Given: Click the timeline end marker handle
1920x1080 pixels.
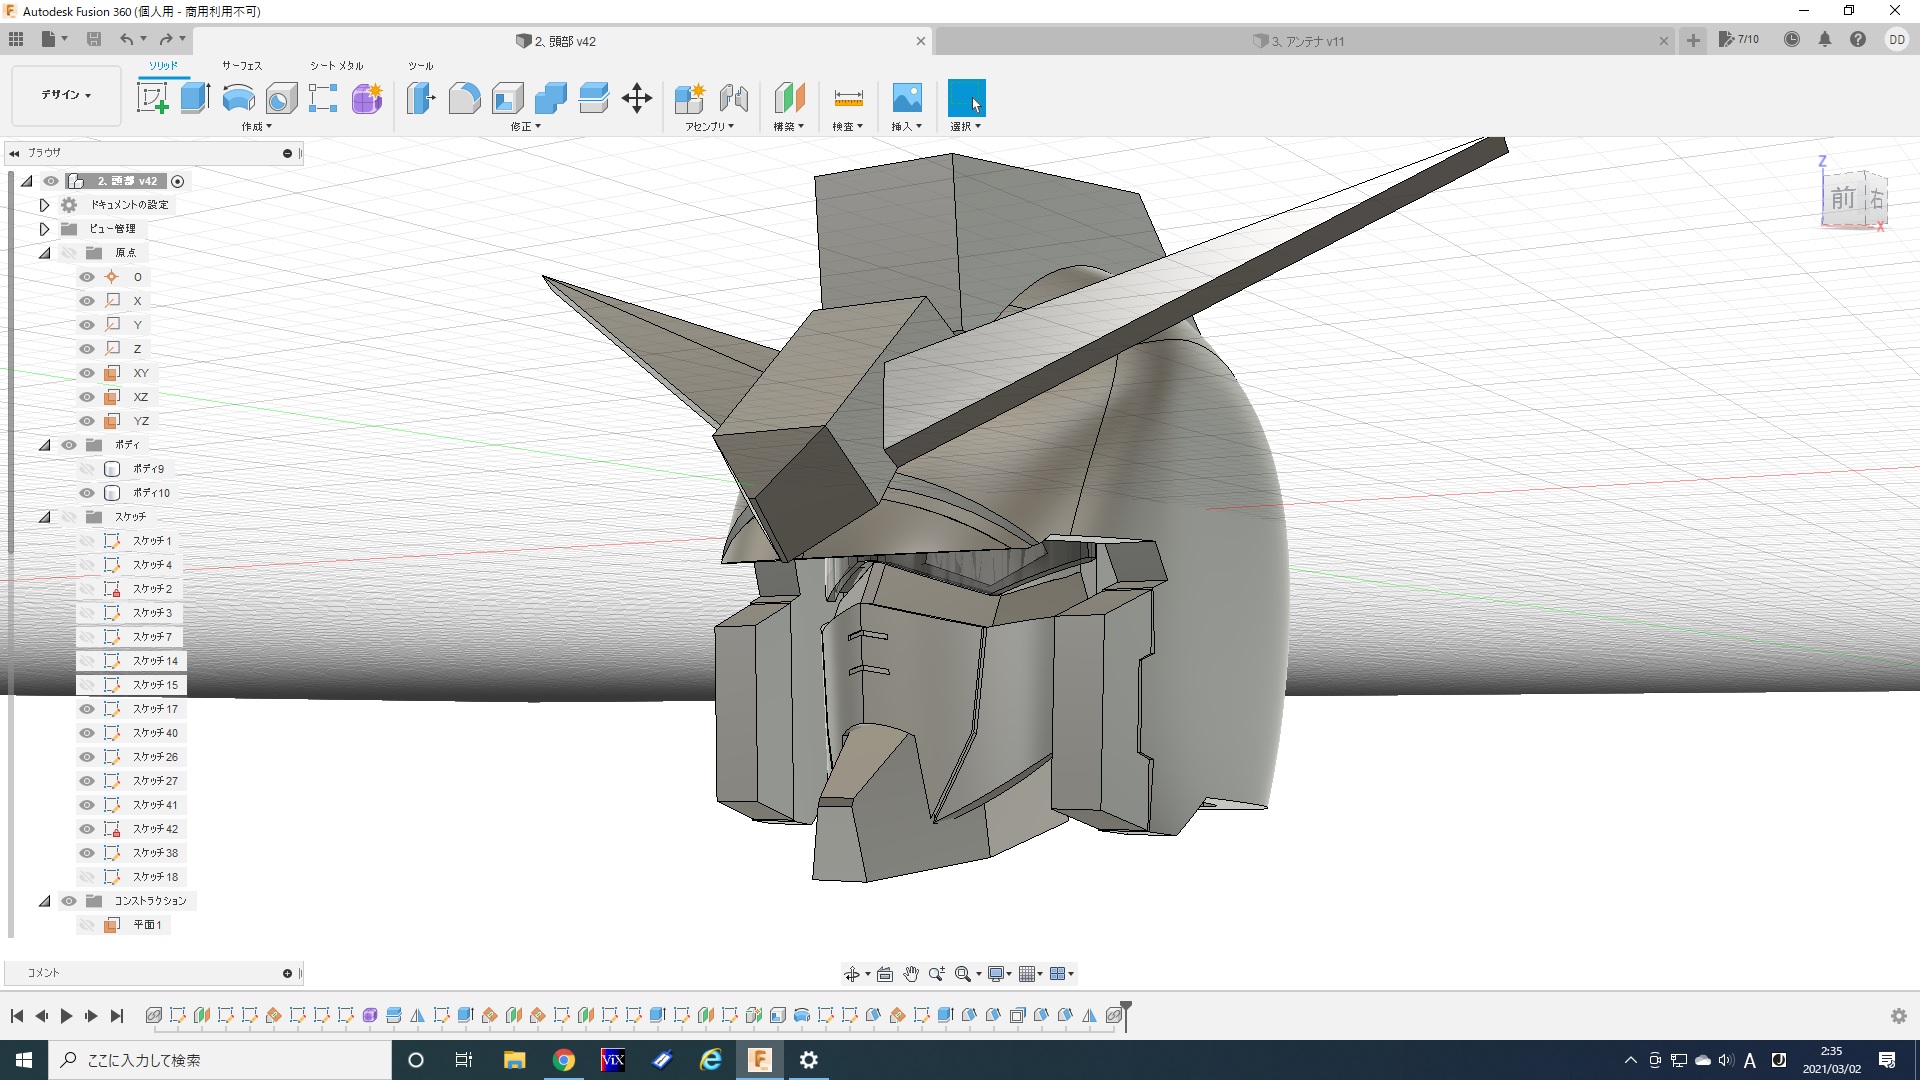Looking at the screenshot, I should point(1126,1007).
